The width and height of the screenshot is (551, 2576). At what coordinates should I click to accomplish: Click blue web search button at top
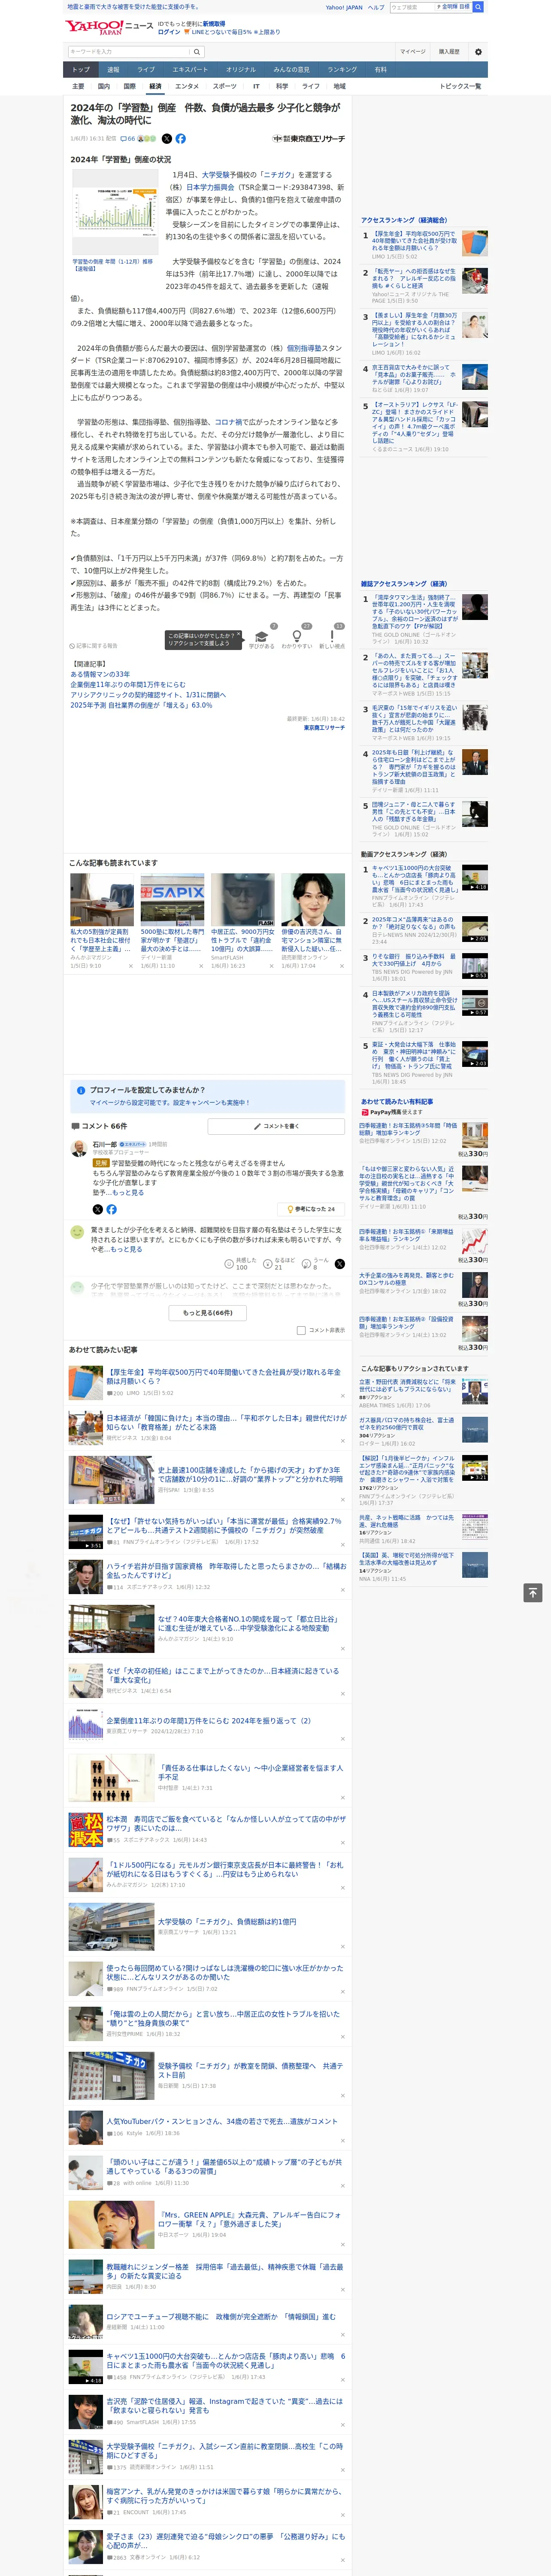478,7
